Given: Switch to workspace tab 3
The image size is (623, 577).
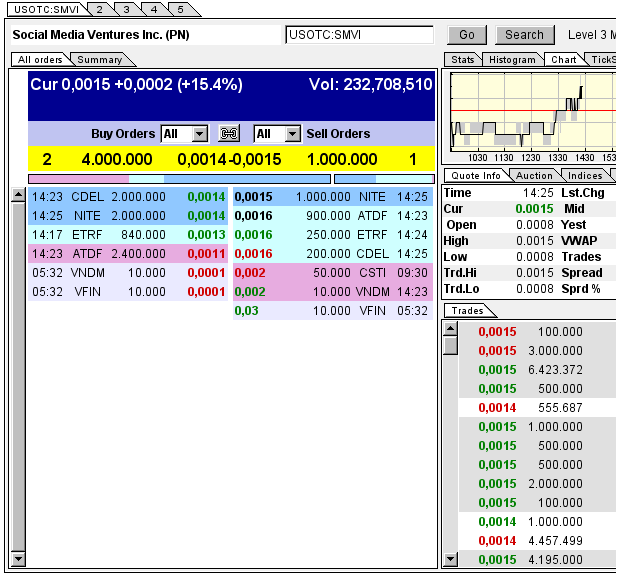Looking at the screenshot, I should (126, 10).
